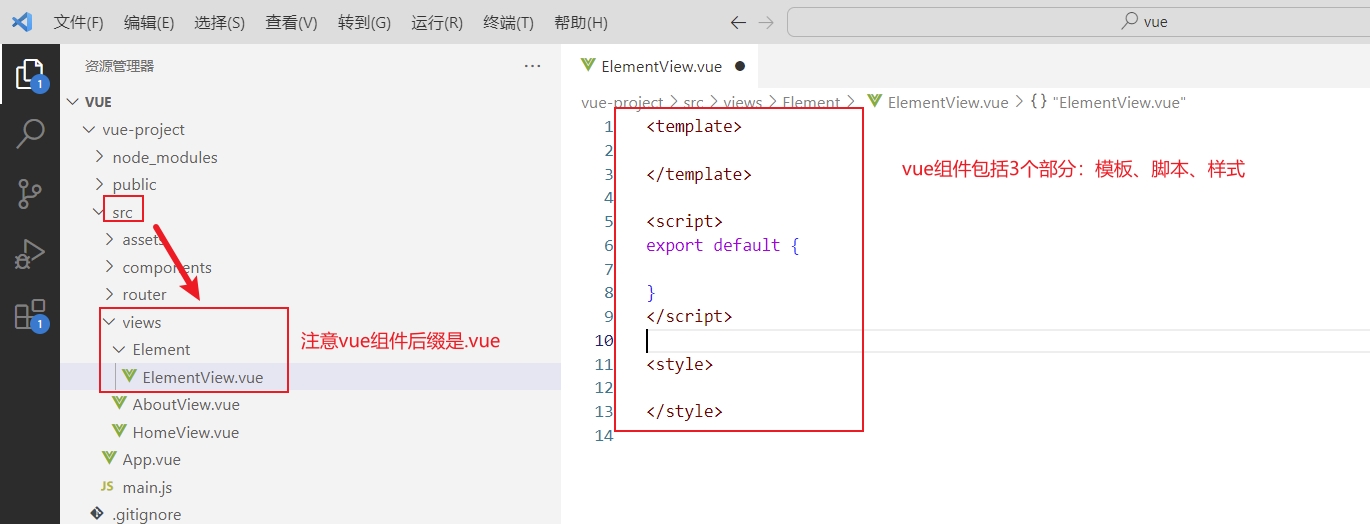Click the views breadcrumb segment

pos(742,102)
